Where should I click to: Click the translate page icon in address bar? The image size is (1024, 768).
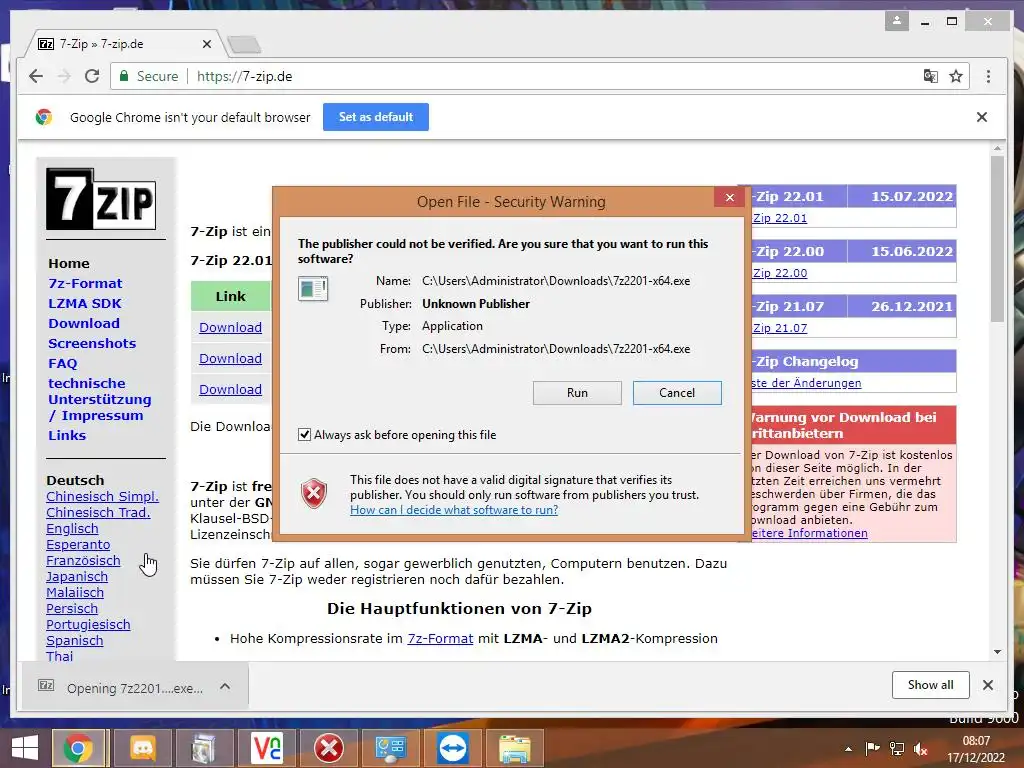[x=931, y=76]
